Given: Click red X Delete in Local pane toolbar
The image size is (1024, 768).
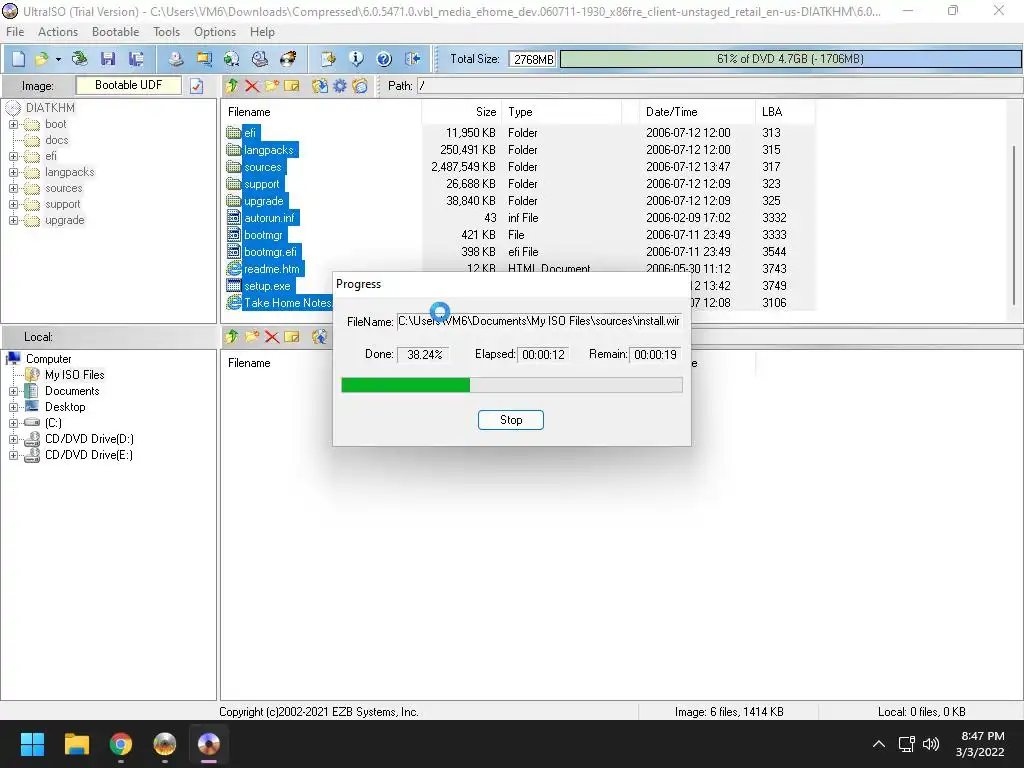Looking at the screenshot, I should pos(272,336).
